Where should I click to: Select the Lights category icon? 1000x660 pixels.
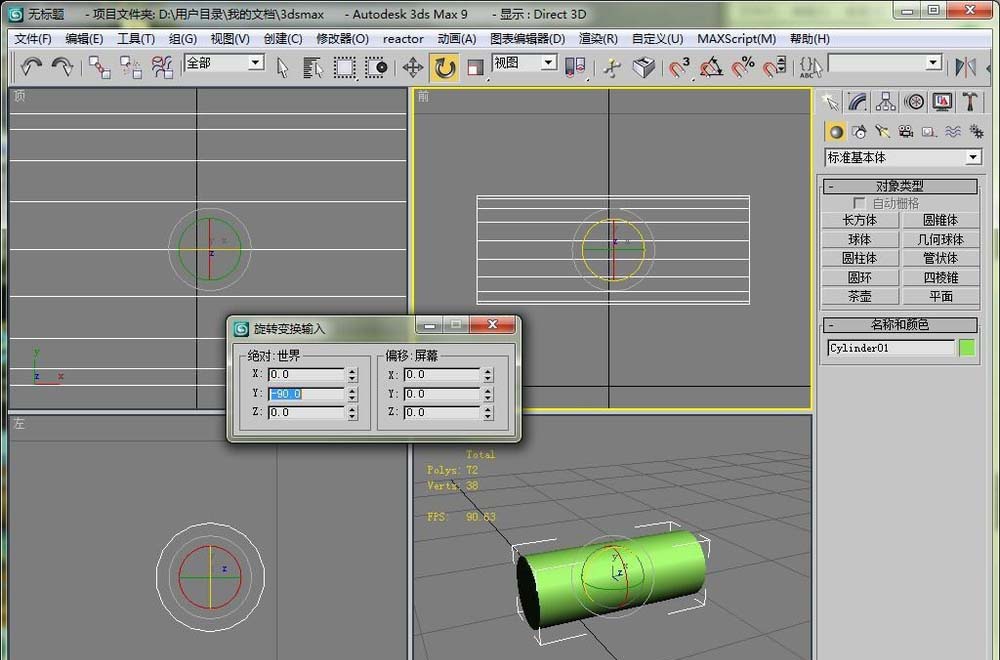click(x=883, y=131)
